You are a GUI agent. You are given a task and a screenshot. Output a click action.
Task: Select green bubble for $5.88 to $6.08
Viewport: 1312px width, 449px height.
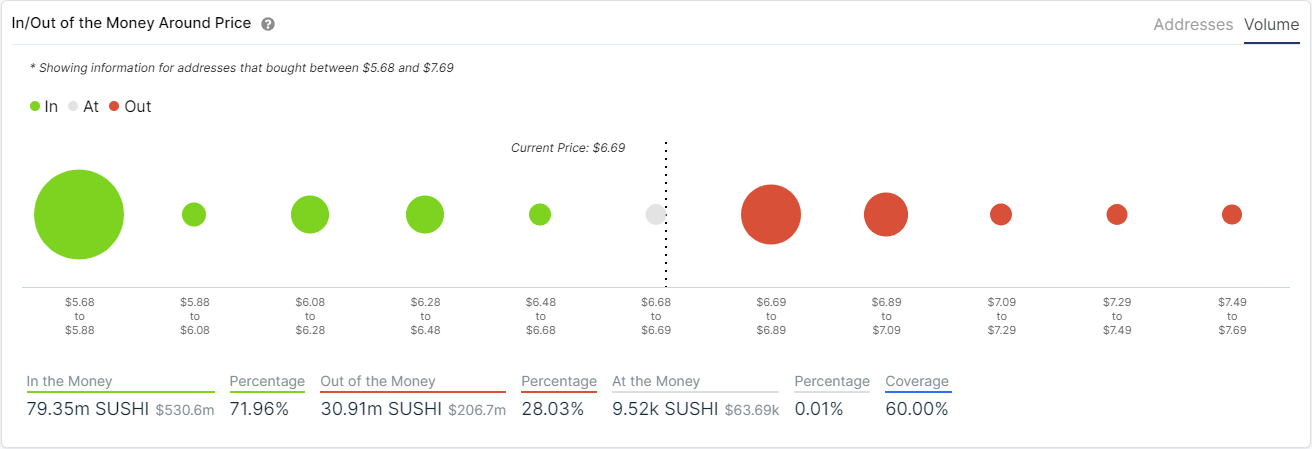point(194,214)
